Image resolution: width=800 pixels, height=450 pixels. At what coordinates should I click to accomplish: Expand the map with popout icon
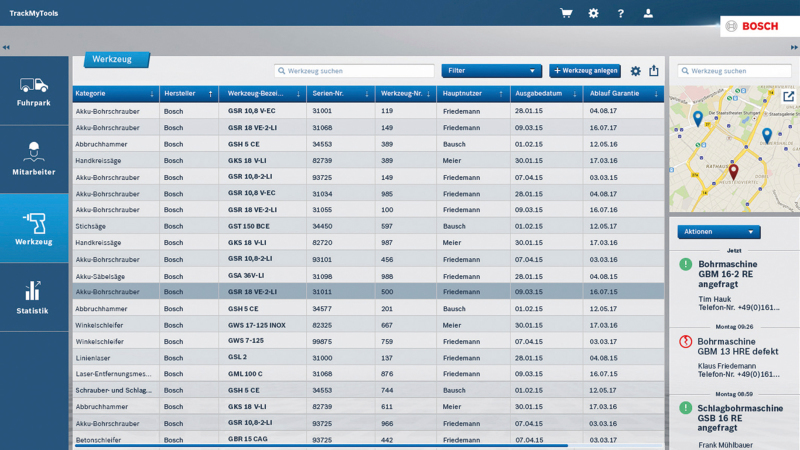coord(788,96)
